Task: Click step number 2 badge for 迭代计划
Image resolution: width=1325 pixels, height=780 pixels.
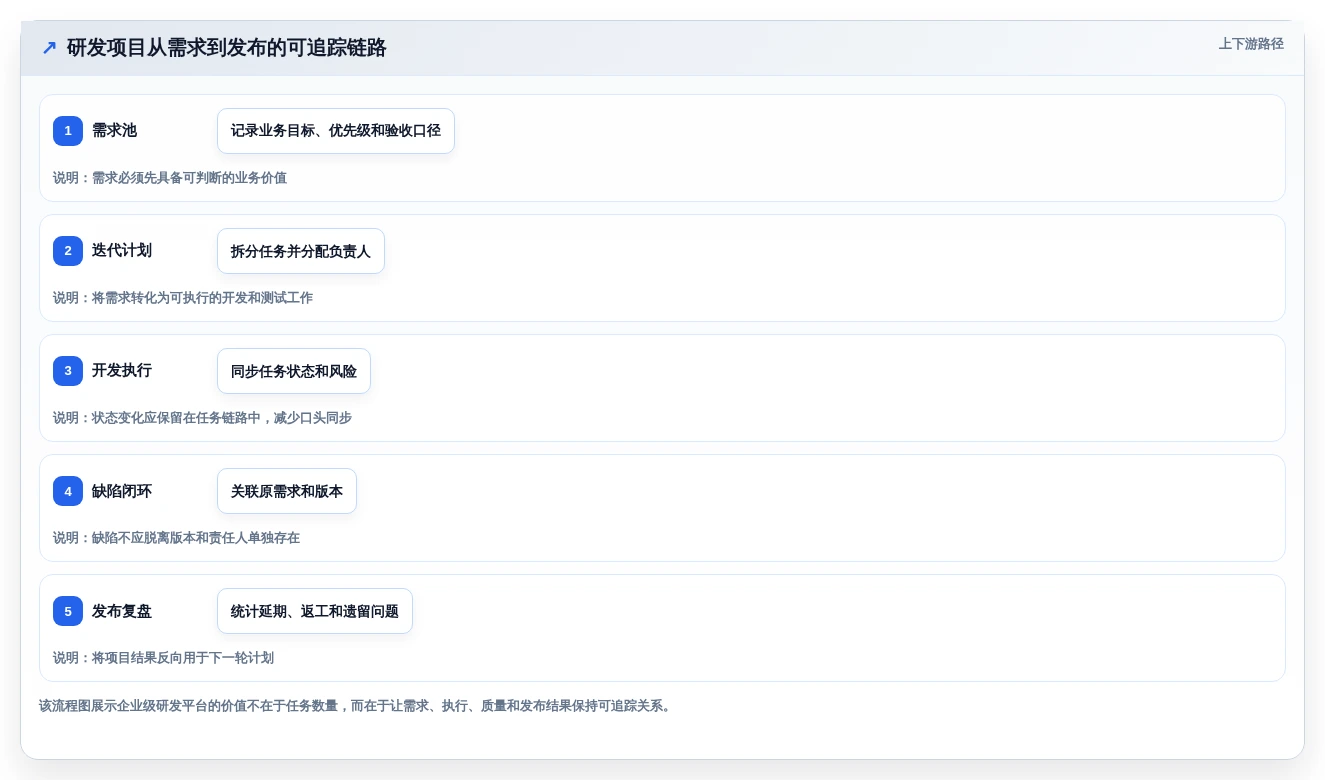Action: click(68, 251)
